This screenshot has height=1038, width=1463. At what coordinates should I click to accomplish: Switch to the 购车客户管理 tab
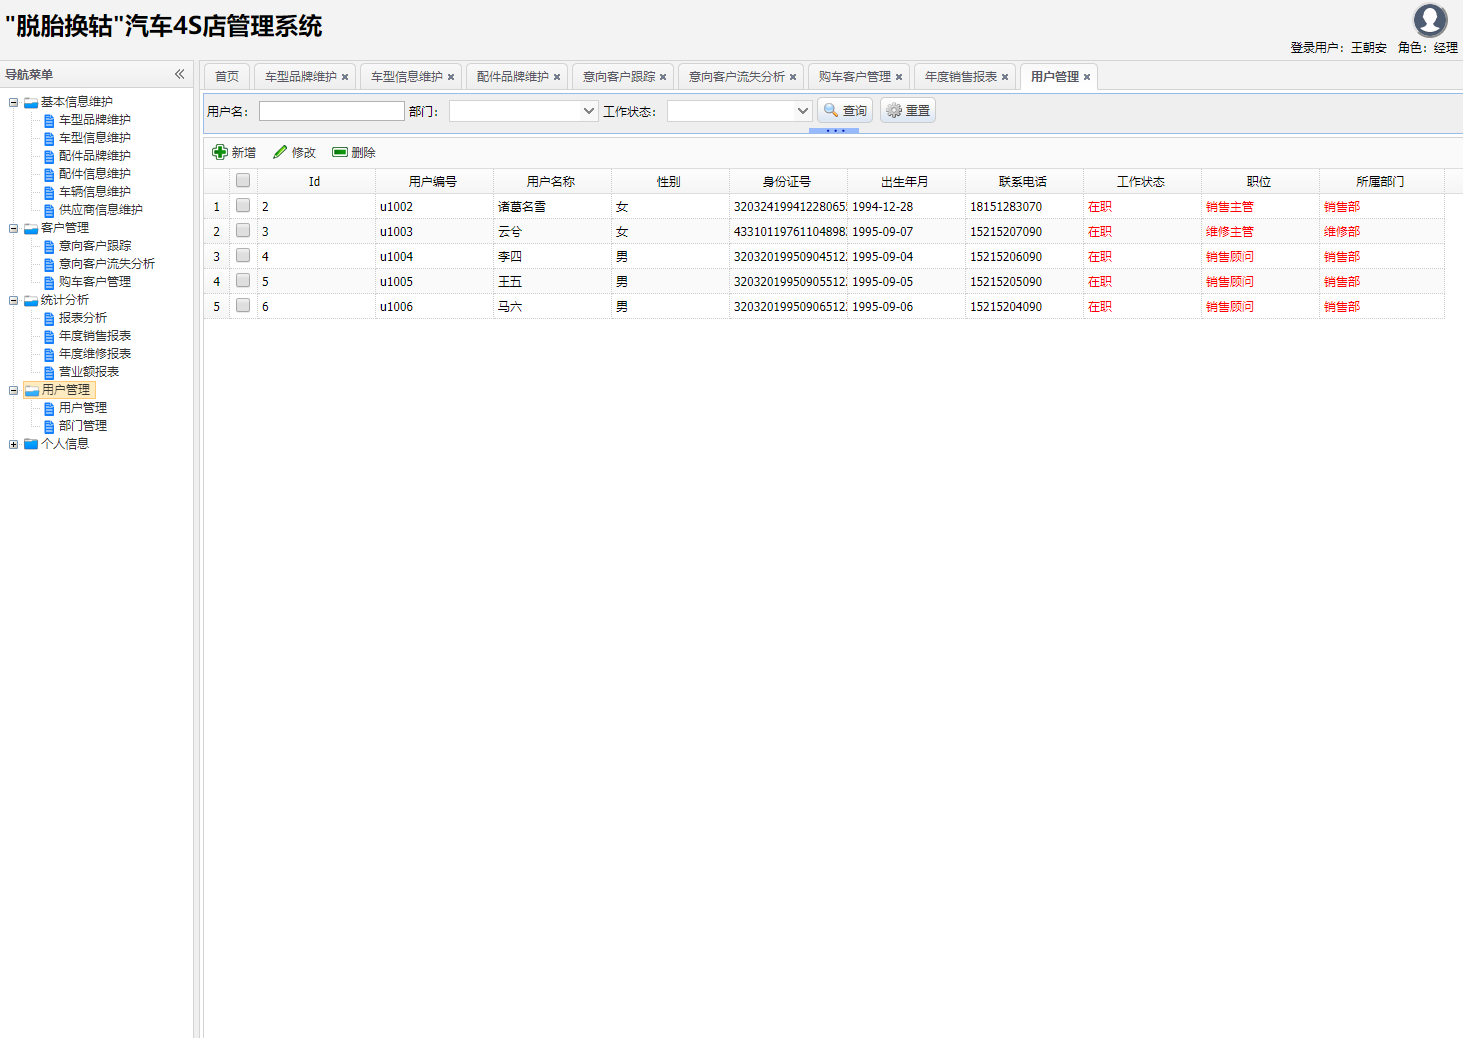[x=854, y=77]
